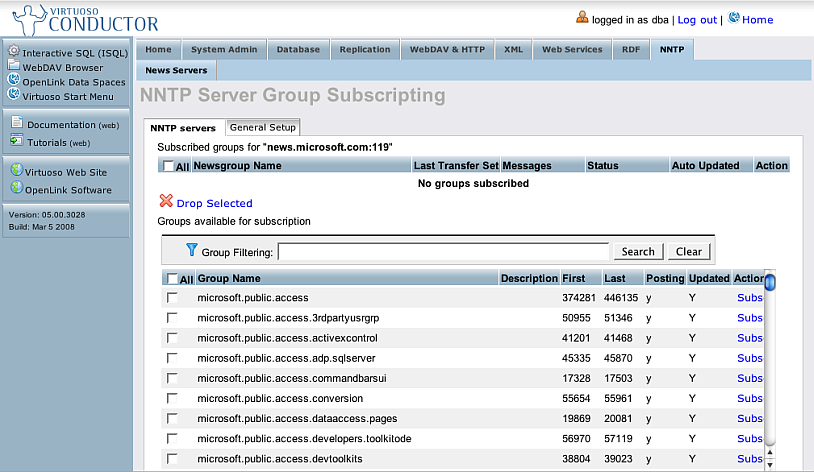Viewport: 814px width, 472px height.
Task: Focus the Group Filtering text field
Action: tap(443, 252)
